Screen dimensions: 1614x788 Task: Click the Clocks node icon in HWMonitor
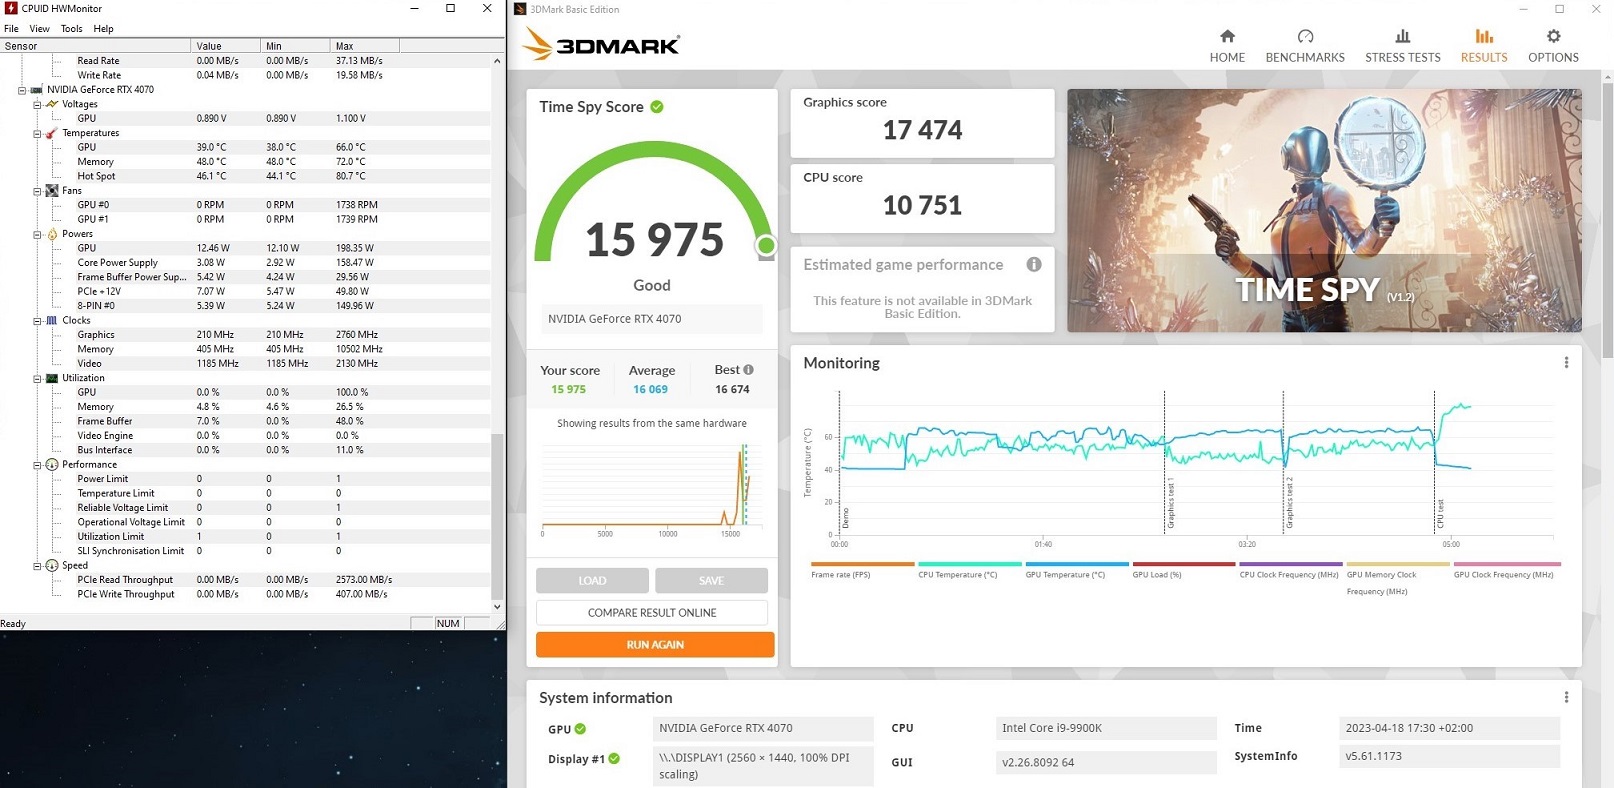(52, 320)
